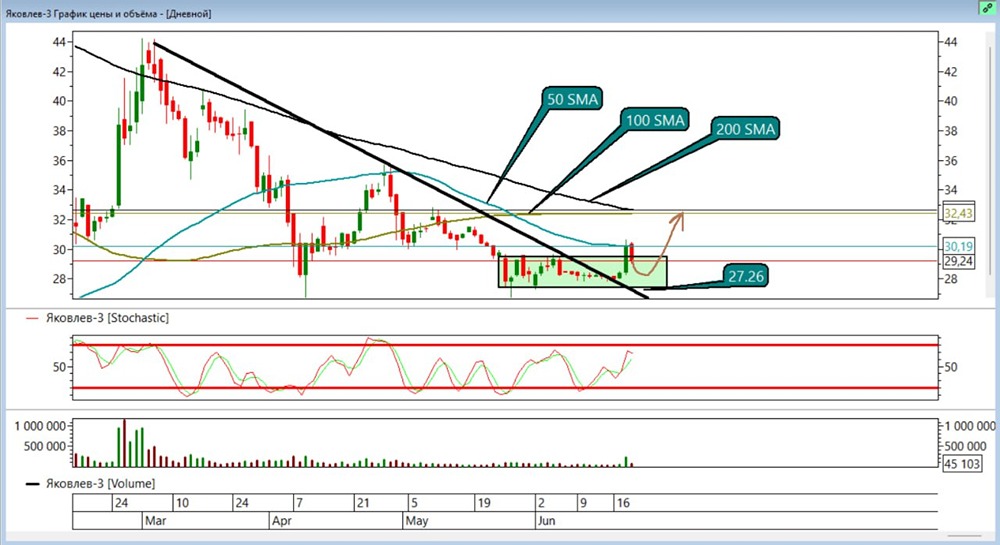Image resolution: width=1000 pixels, height=545 pixels.
Task: Click date 9 on the time axis
Action: point(583,503)
